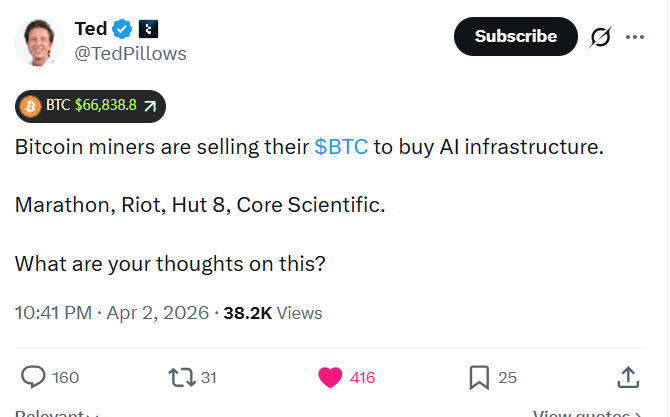
Task: Click the arrow icon on BTC chip
Action: coord(150,105)
